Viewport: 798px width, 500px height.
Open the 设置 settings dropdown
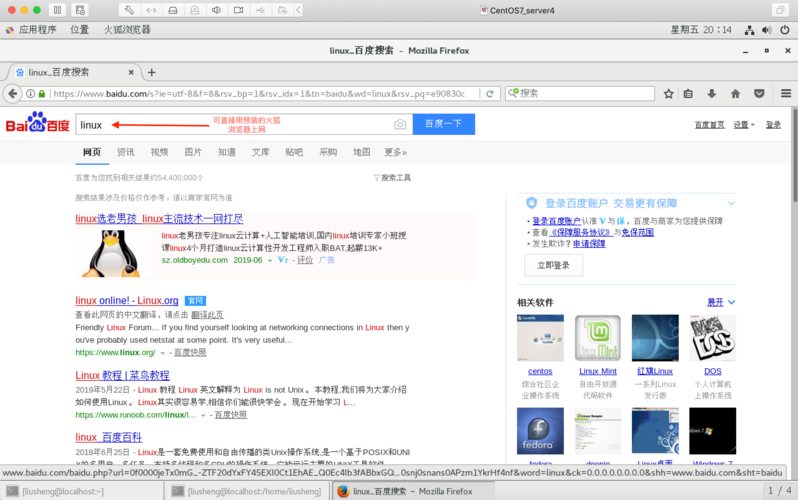tap(744, 125)
